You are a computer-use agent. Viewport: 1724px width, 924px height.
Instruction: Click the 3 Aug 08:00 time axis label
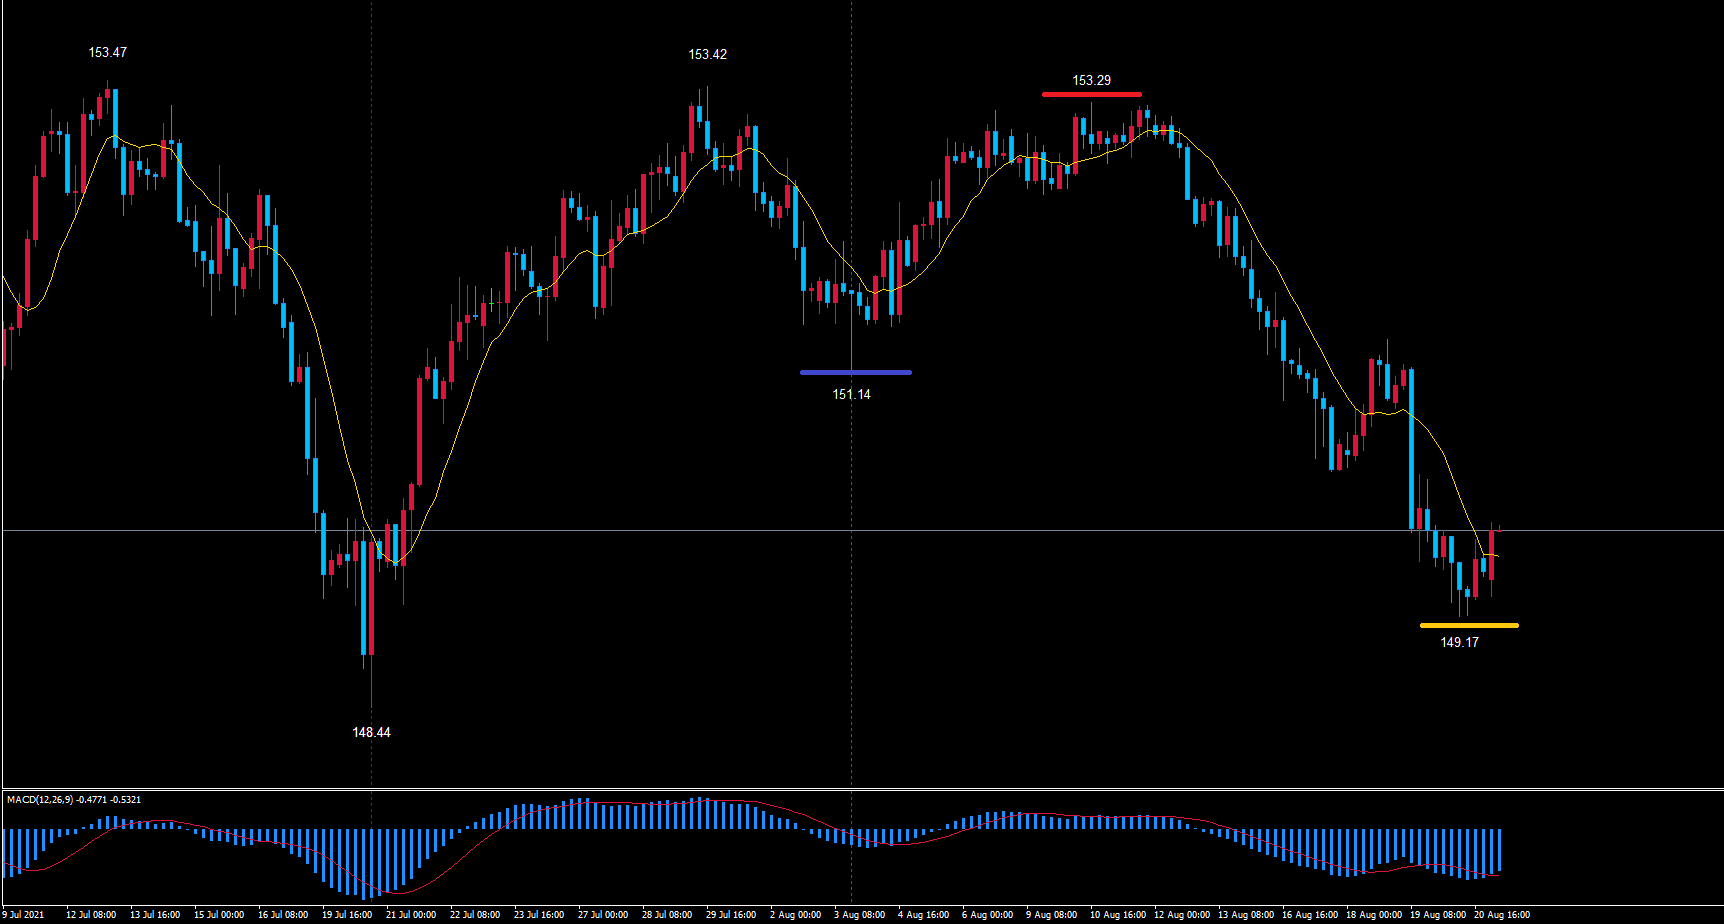pyautogui.click(x=859, y=914)
